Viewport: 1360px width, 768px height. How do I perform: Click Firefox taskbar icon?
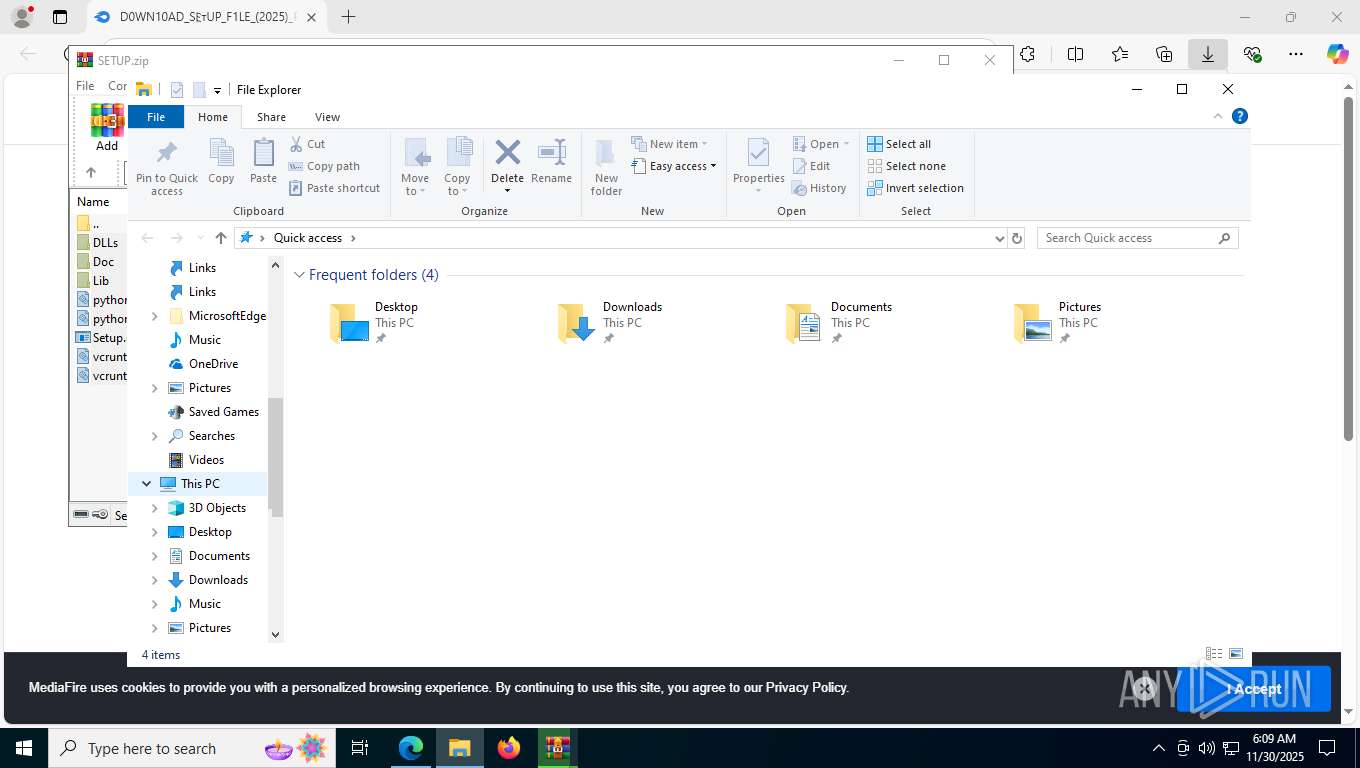pyautogui.click(x=509, y=748)
